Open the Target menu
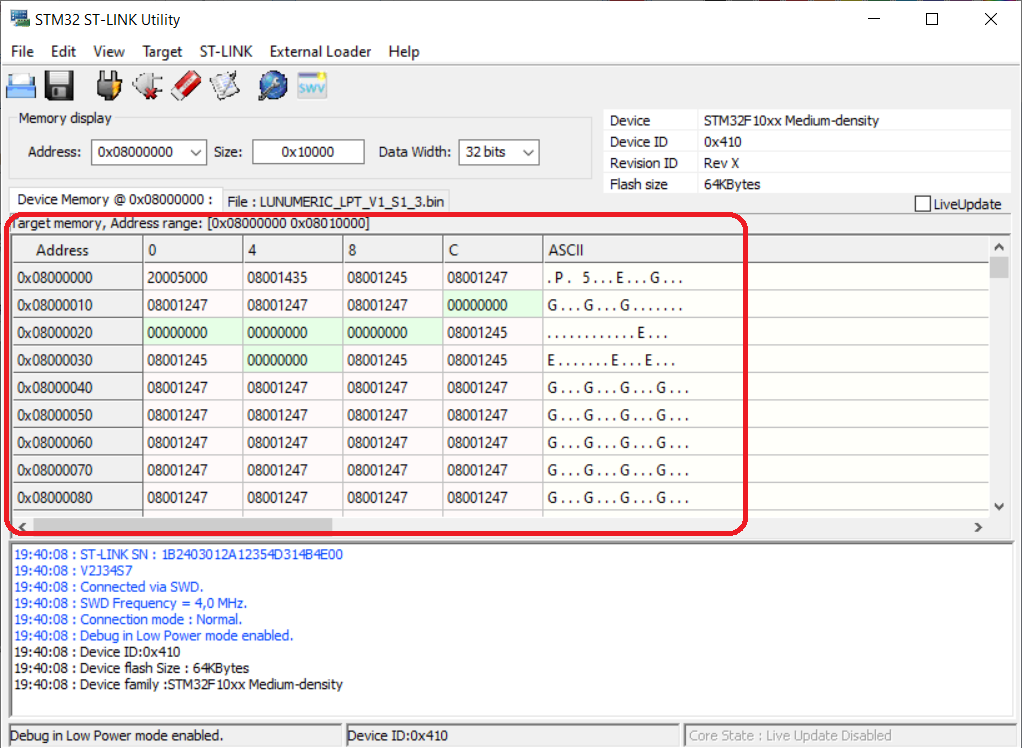1022x748 pixels. [162, 51]
